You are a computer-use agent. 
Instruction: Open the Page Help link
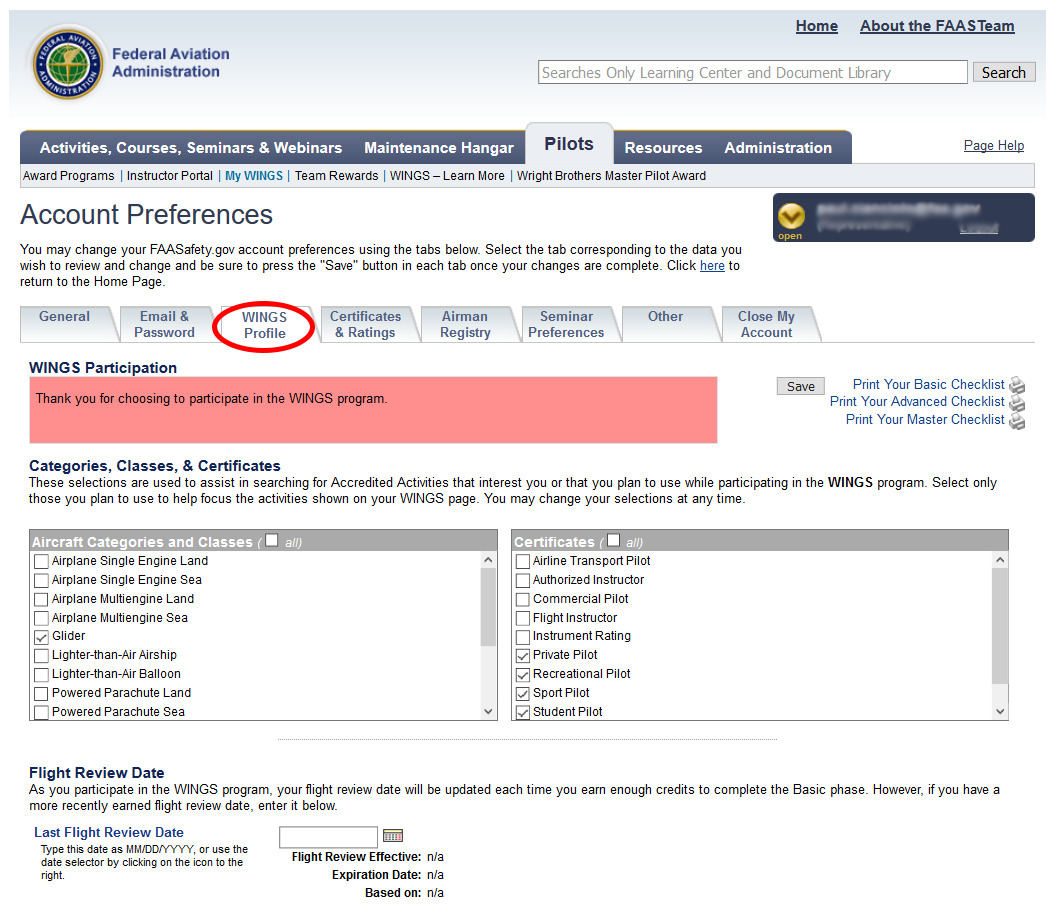point(994,146)
